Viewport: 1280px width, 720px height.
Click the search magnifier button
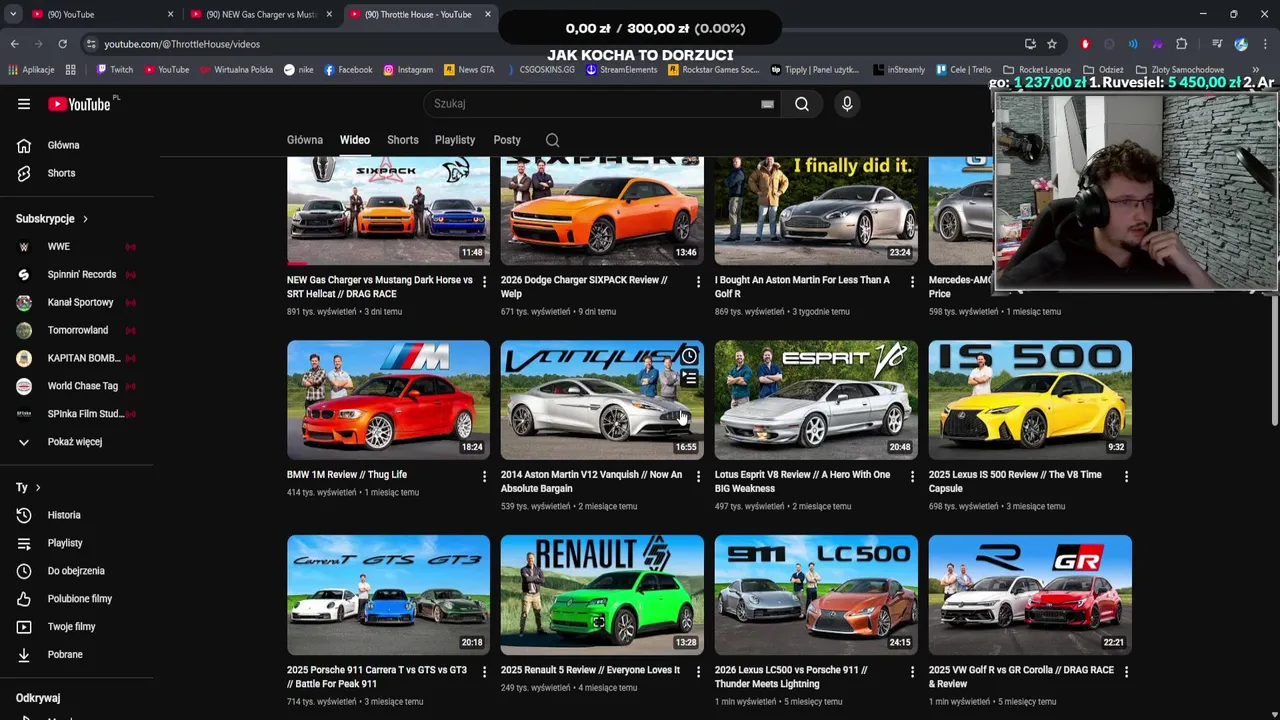click(802, 104)
